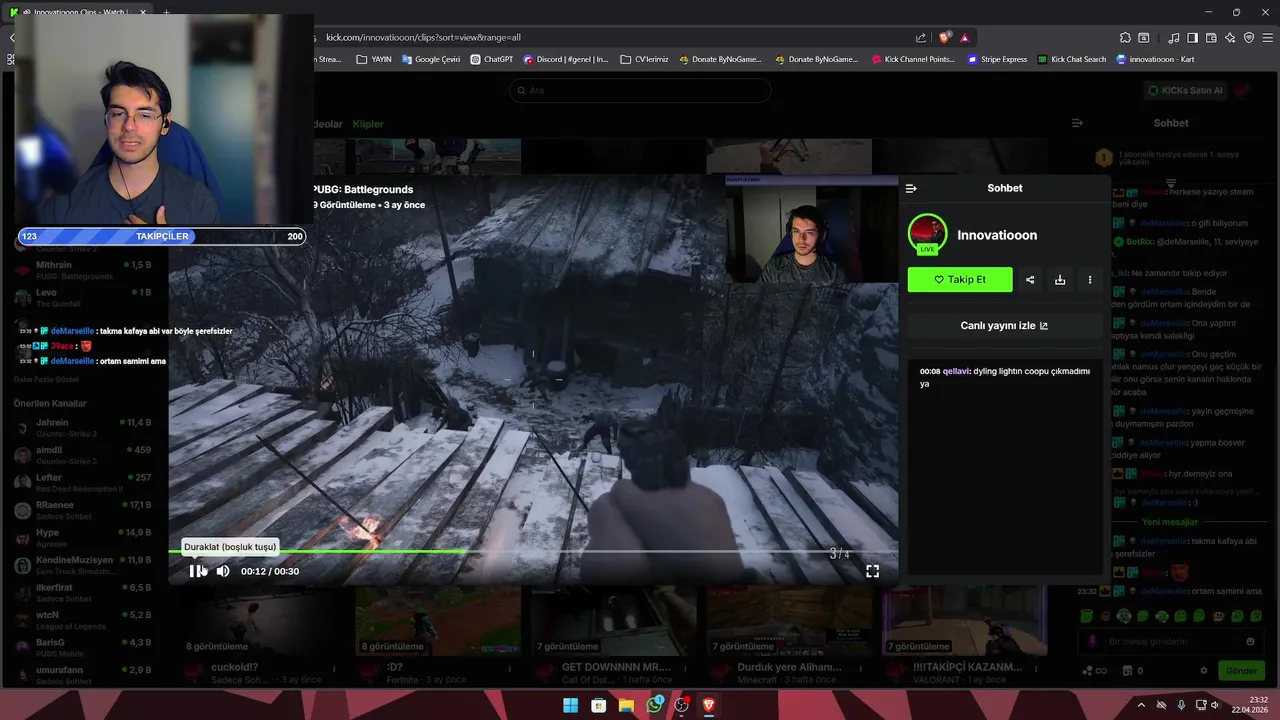The image size is (1280, 720).
Task: Click KICKs Satın Al button
Action: [1186, 90]
